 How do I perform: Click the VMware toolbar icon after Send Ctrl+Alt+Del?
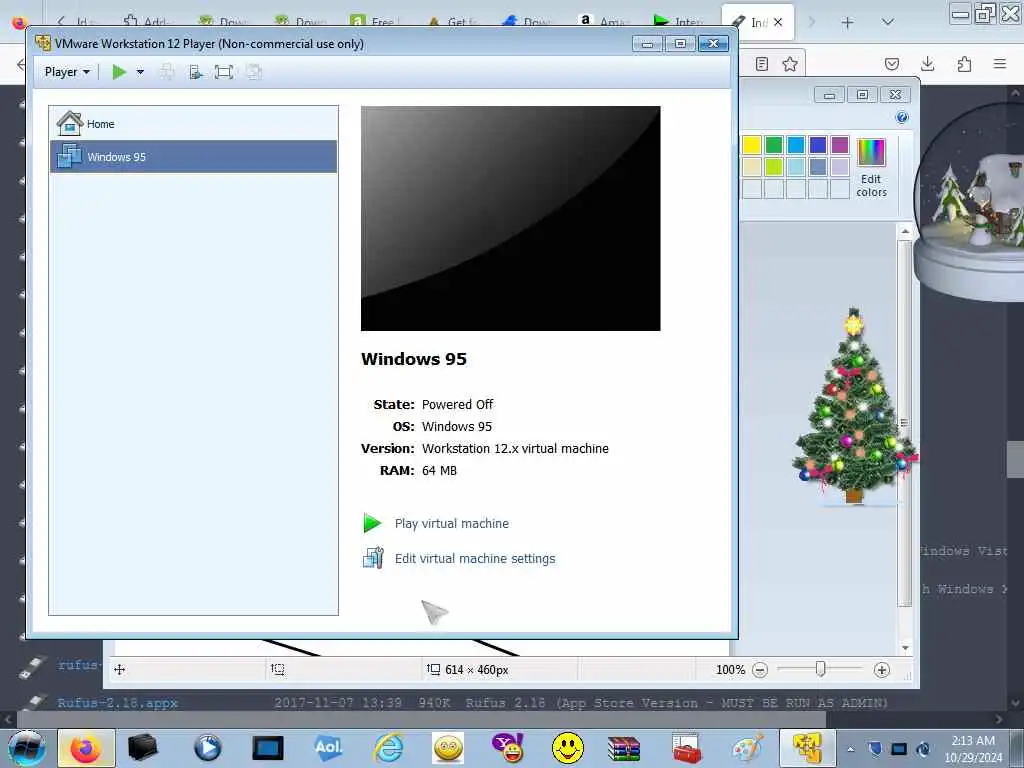(x=195, y=72)
